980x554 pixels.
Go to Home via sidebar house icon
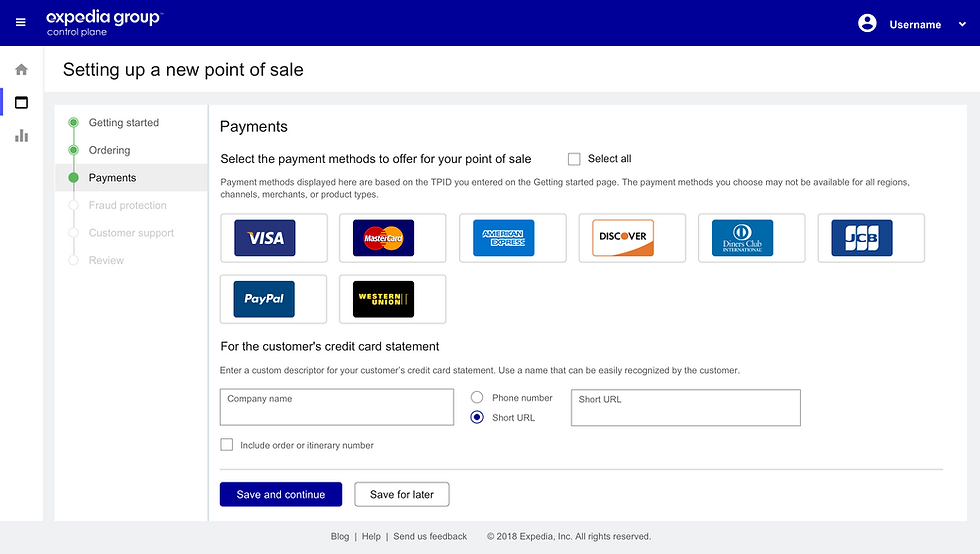[21, 69]
